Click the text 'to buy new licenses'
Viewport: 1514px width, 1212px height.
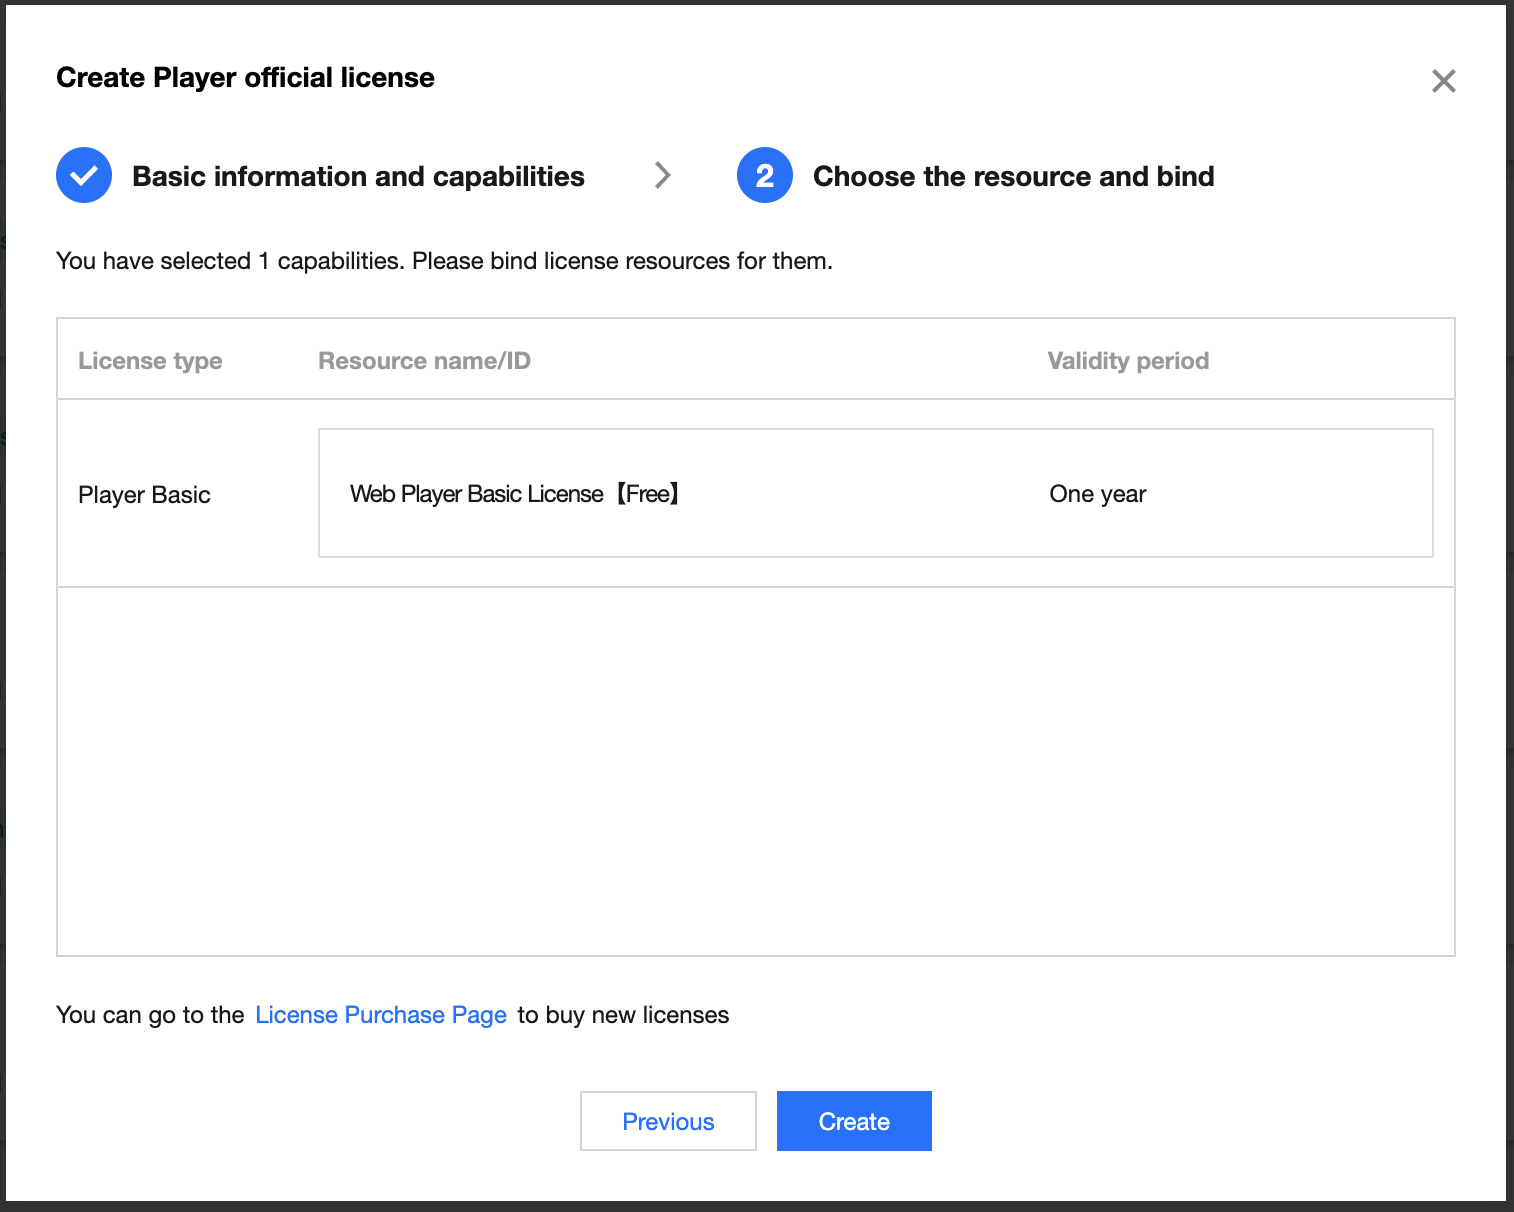pos(623,1015)
